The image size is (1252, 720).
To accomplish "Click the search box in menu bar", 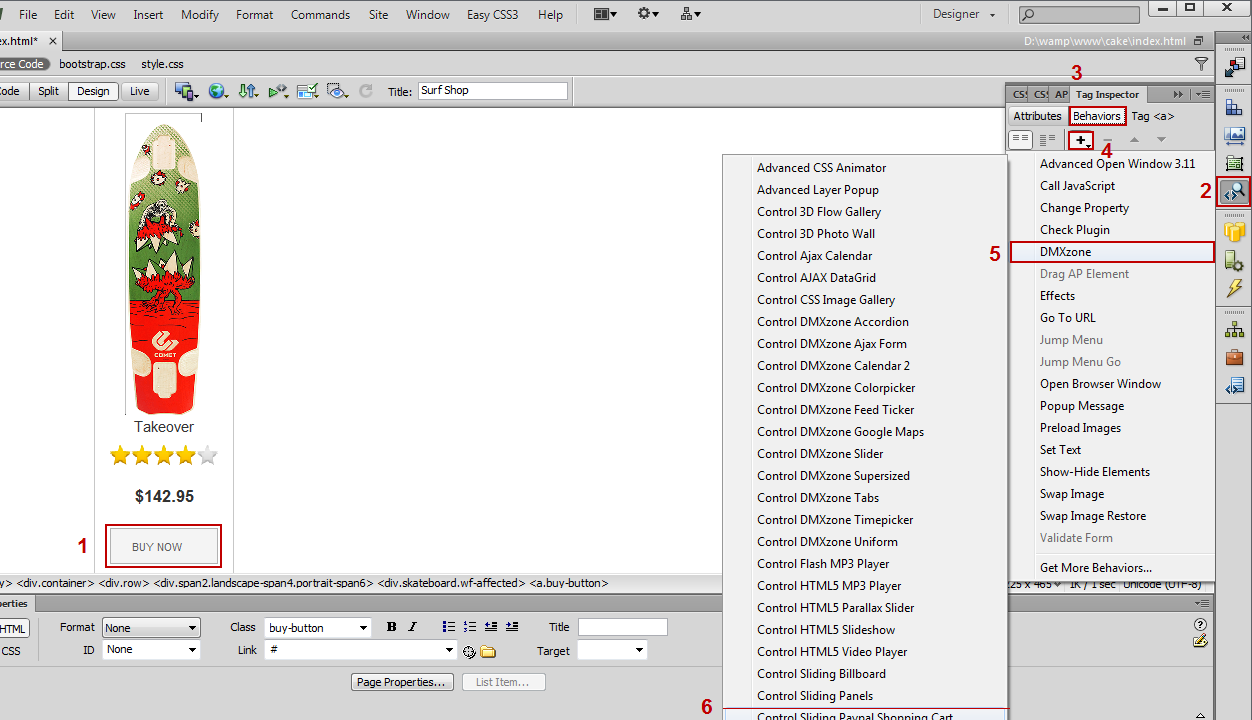I will click(1079, 15).
